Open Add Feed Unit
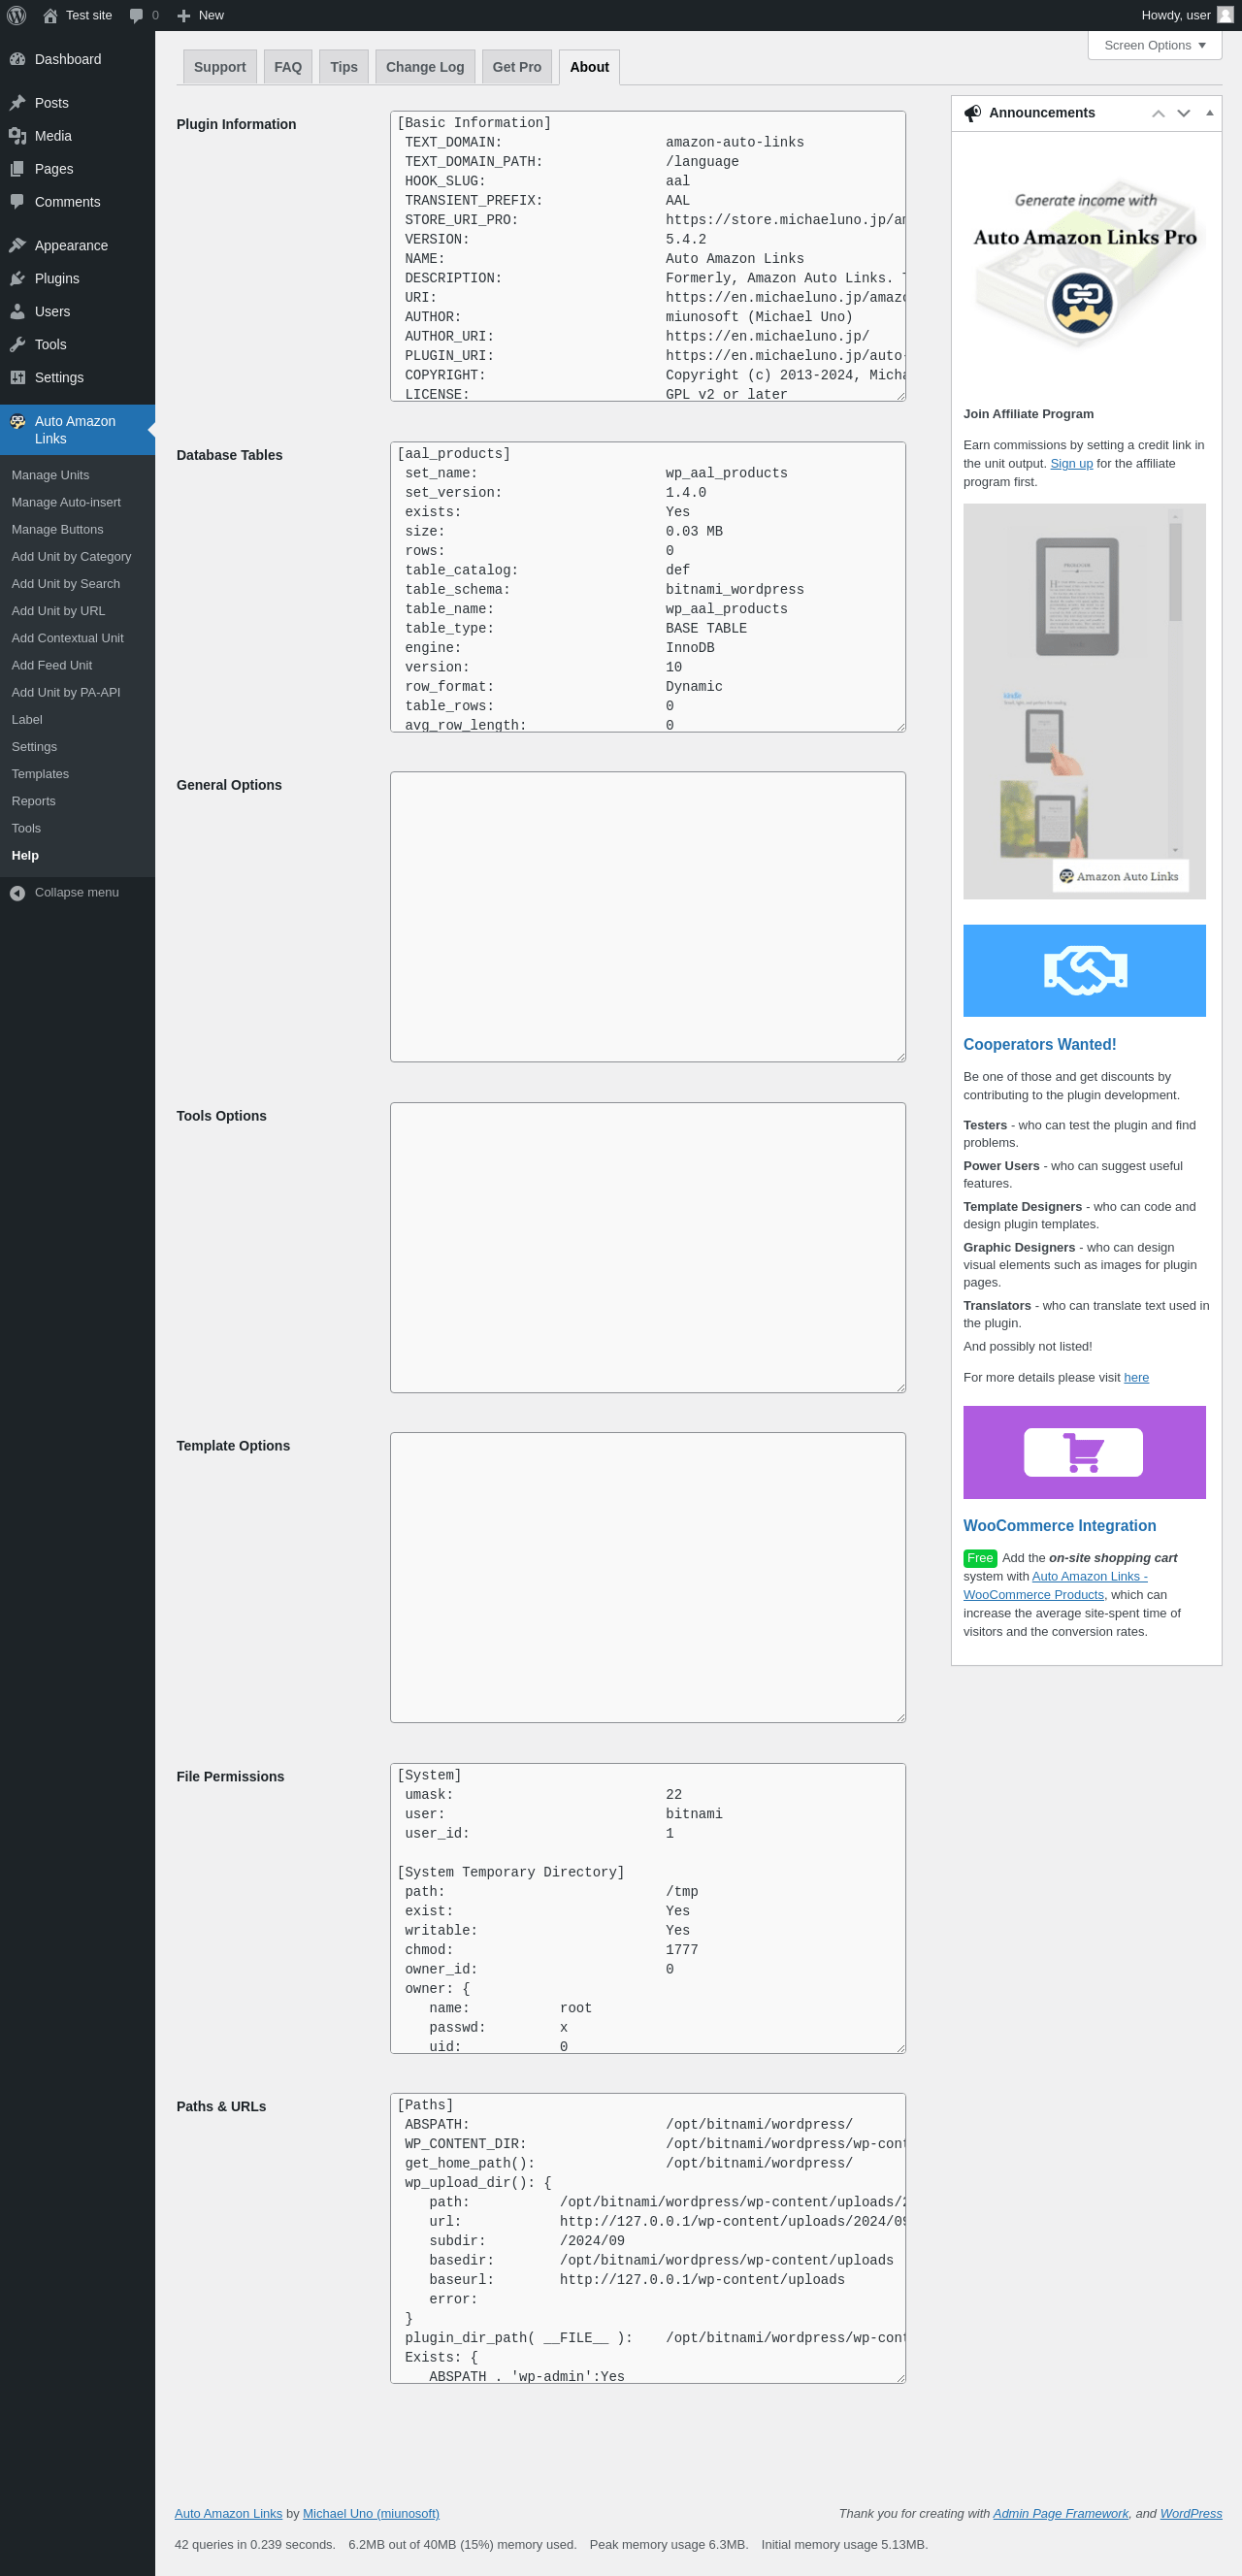 (x=51, y=665)
